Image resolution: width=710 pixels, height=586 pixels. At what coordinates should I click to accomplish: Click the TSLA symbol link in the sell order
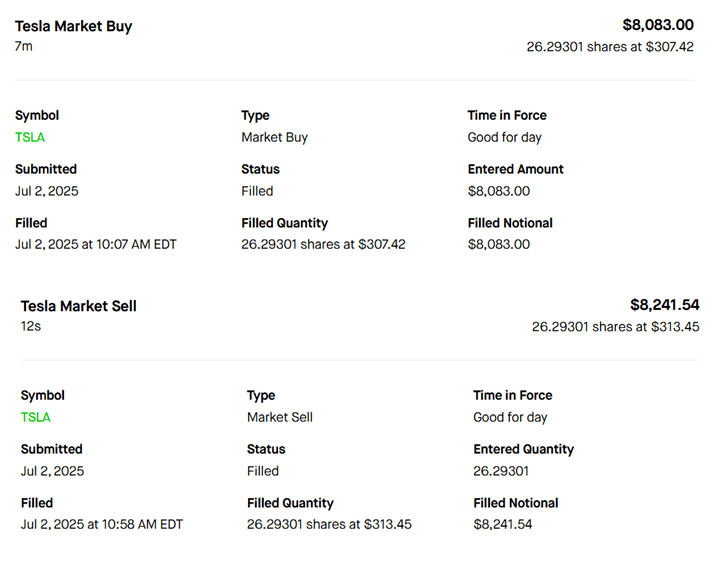coord(36,417)
